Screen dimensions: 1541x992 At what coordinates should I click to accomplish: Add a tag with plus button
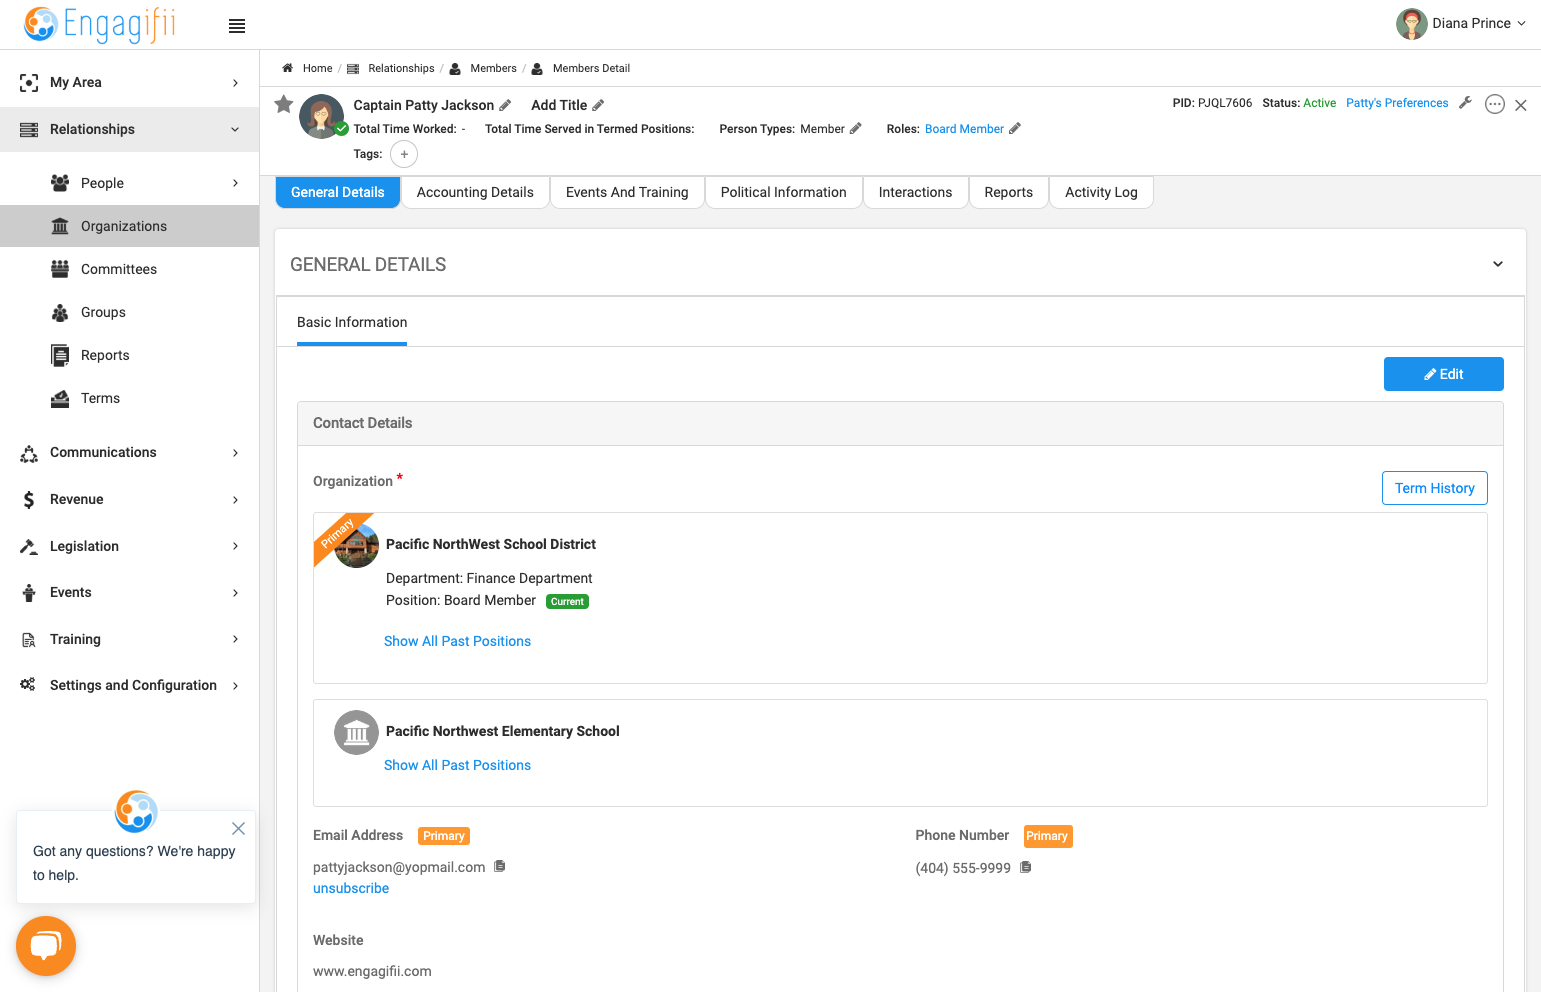(404, 154)
